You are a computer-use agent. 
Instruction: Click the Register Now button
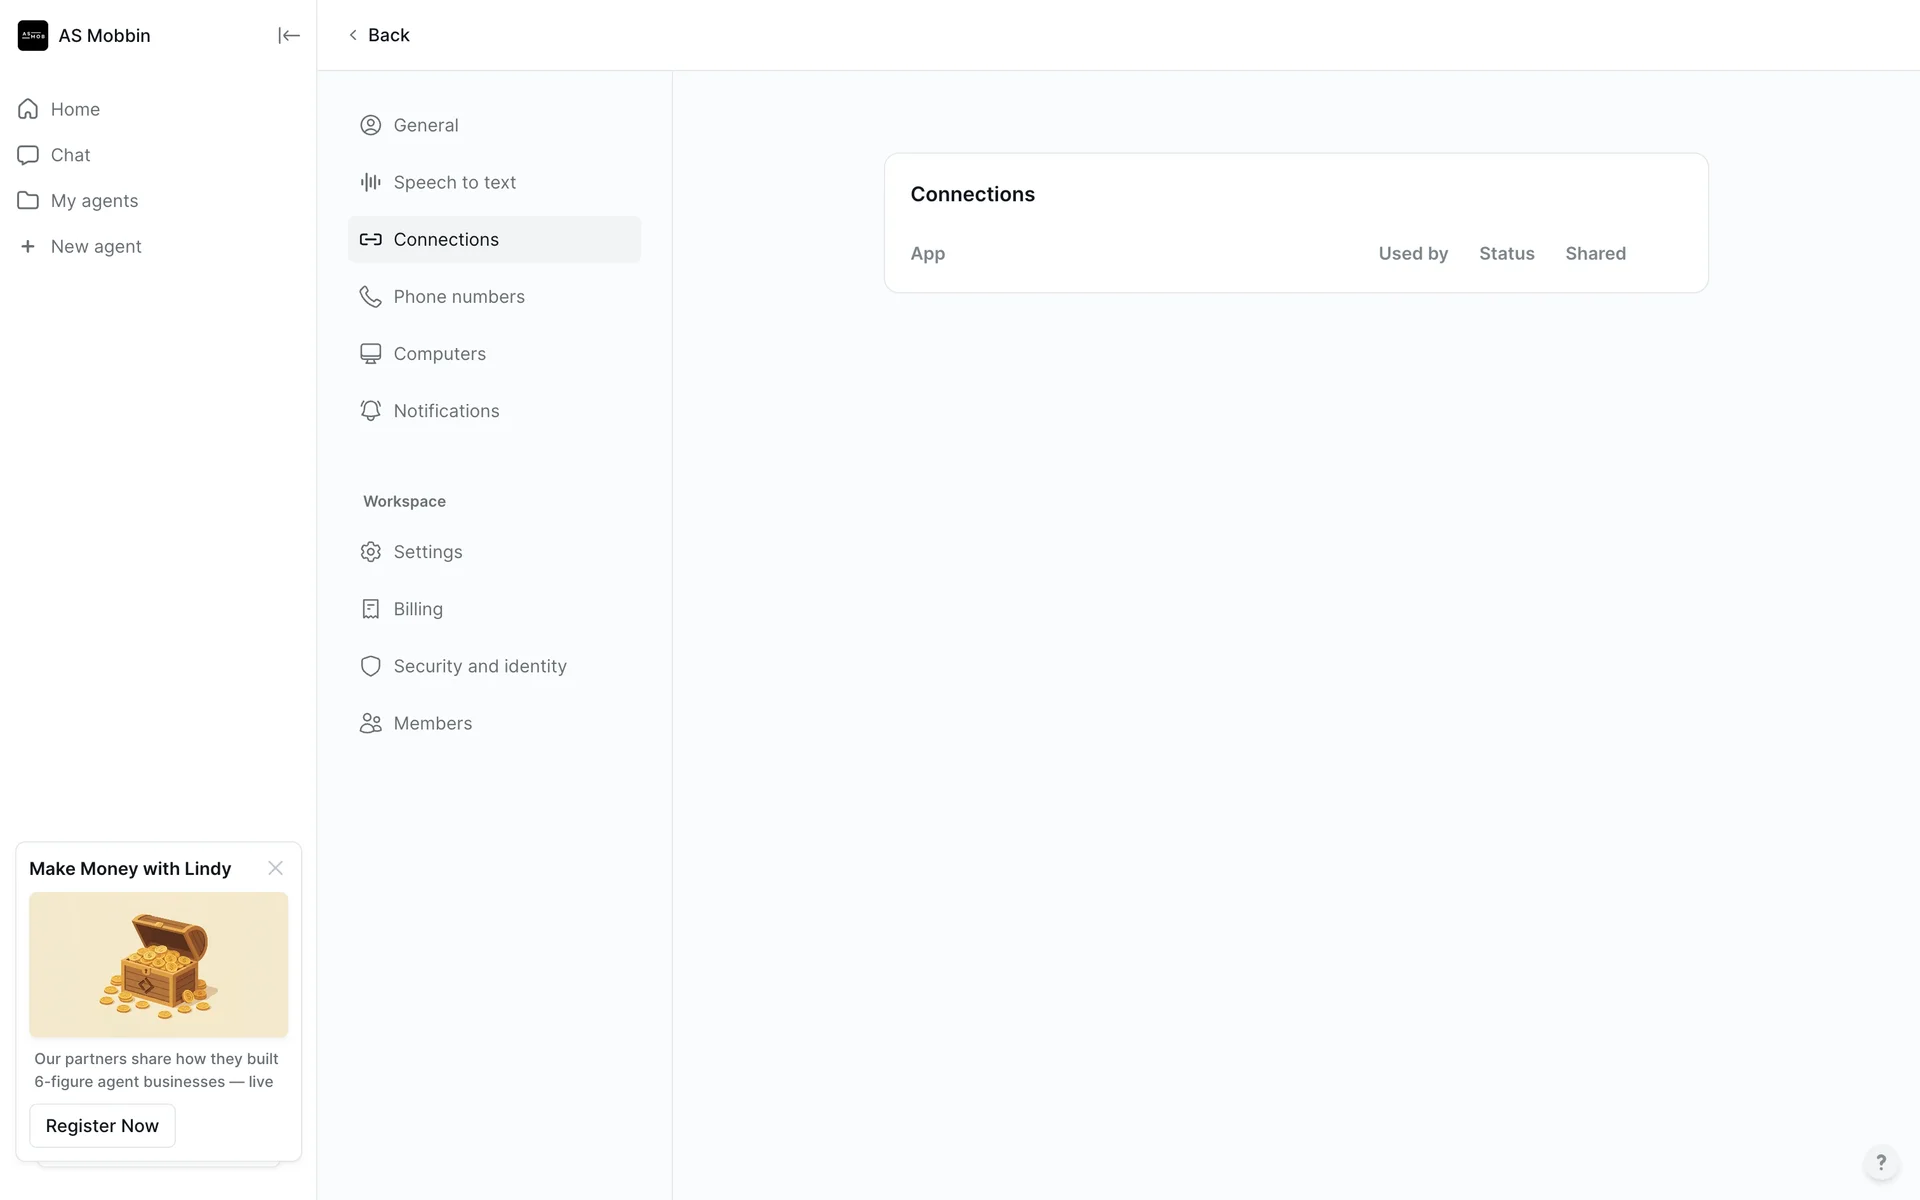pyautogui.click(x=102, y=1126)
